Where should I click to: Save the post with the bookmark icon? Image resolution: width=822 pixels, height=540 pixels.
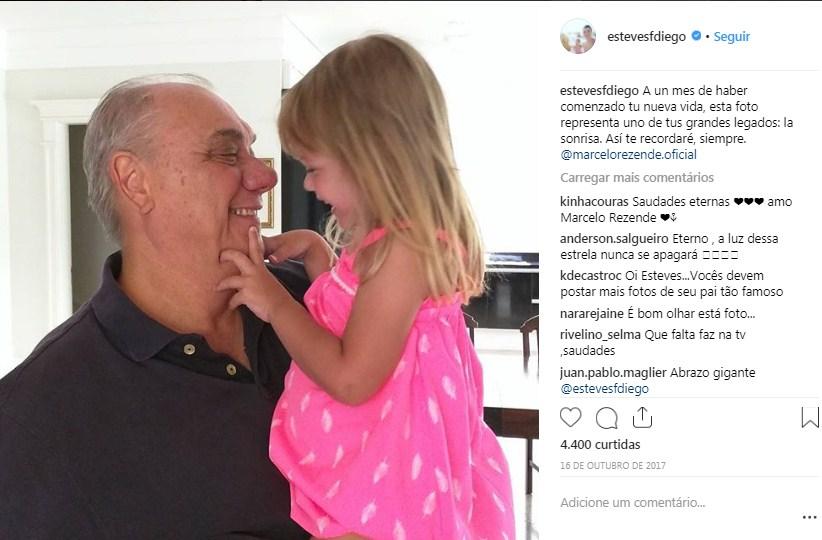[810, 417]
